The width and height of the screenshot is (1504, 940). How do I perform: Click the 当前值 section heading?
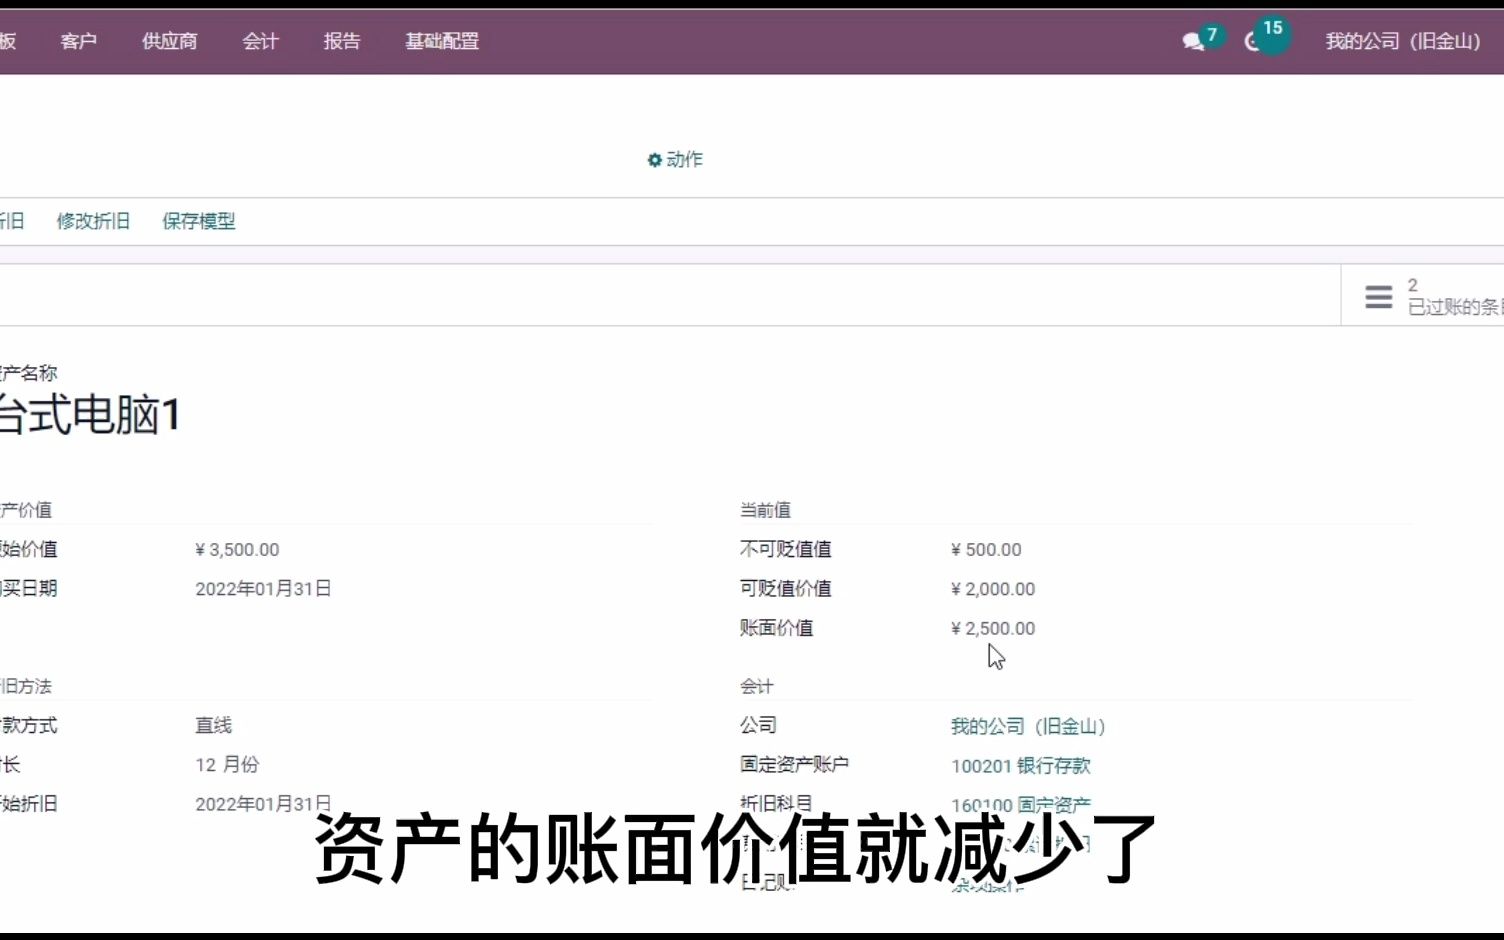[x=765, y=510]
